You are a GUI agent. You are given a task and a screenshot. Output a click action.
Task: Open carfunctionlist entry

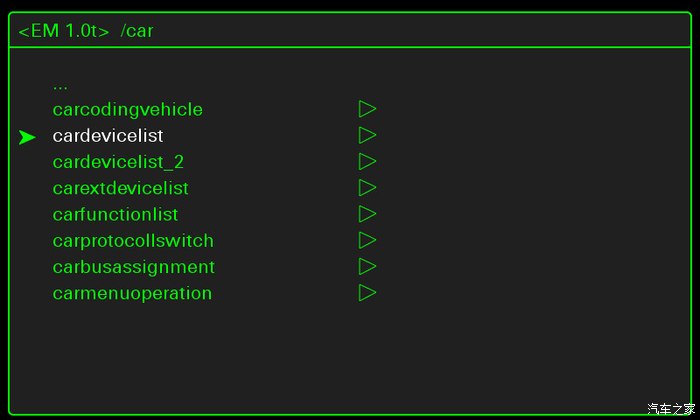click(115, 214)
